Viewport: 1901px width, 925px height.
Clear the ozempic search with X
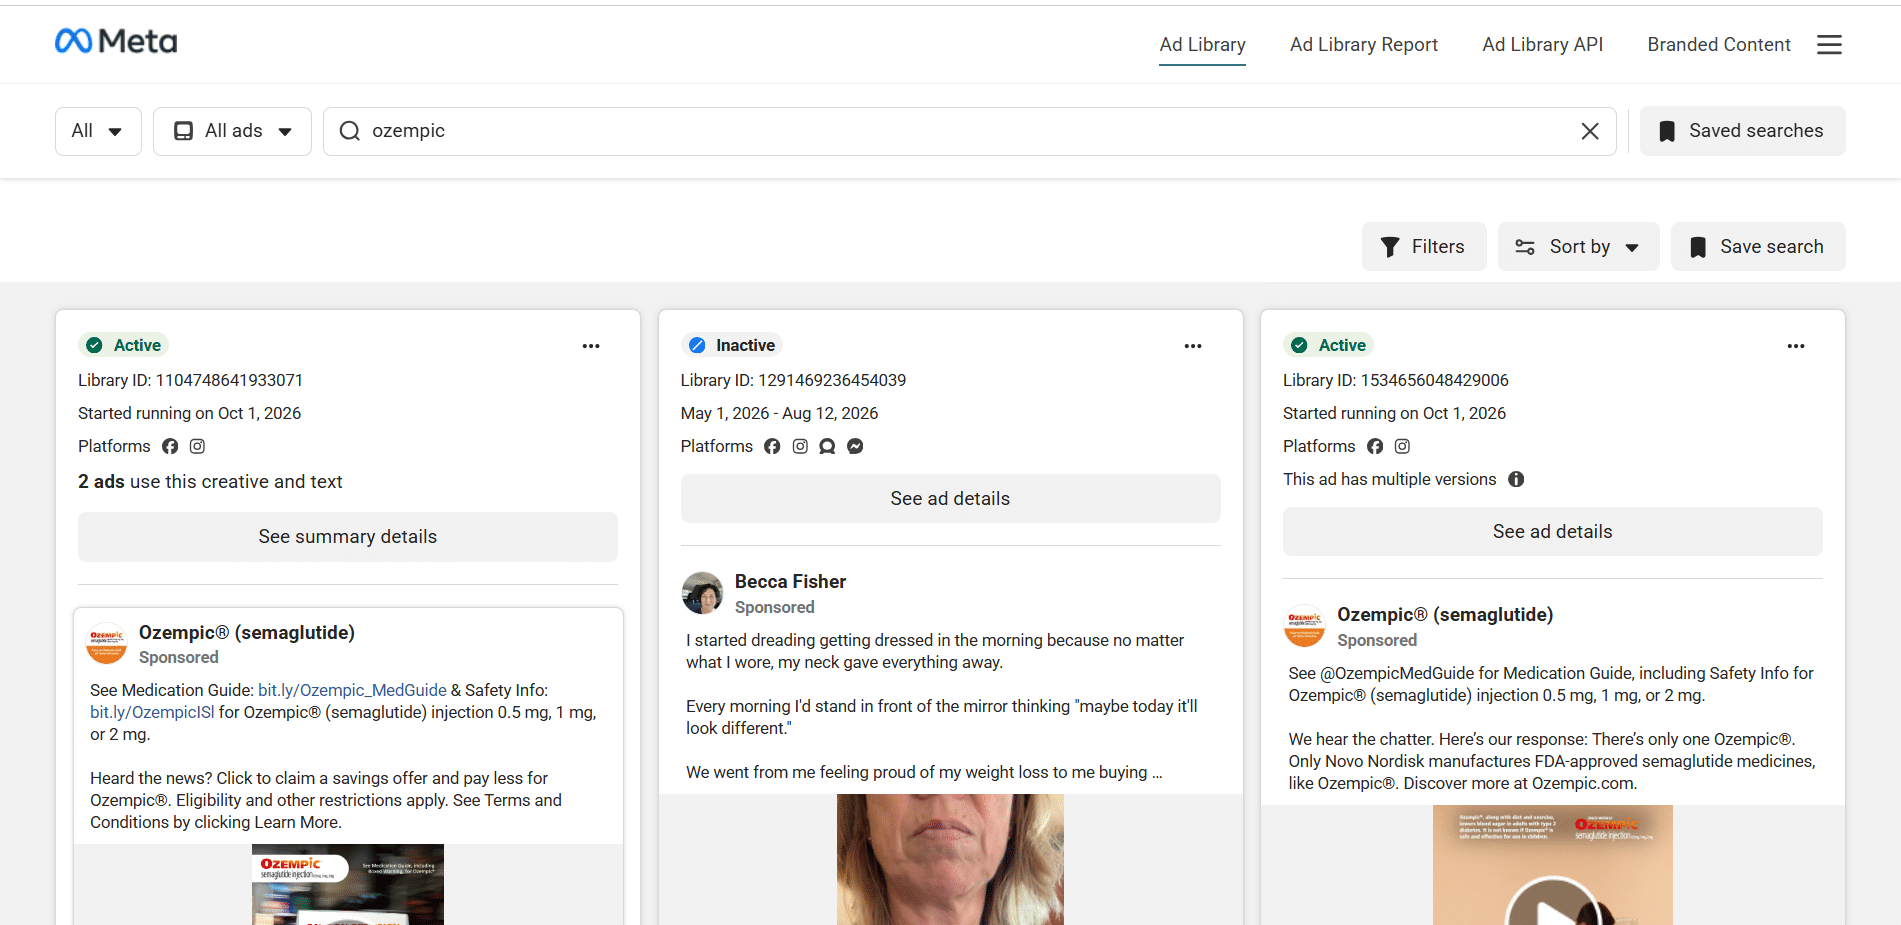pos(1590,131)
